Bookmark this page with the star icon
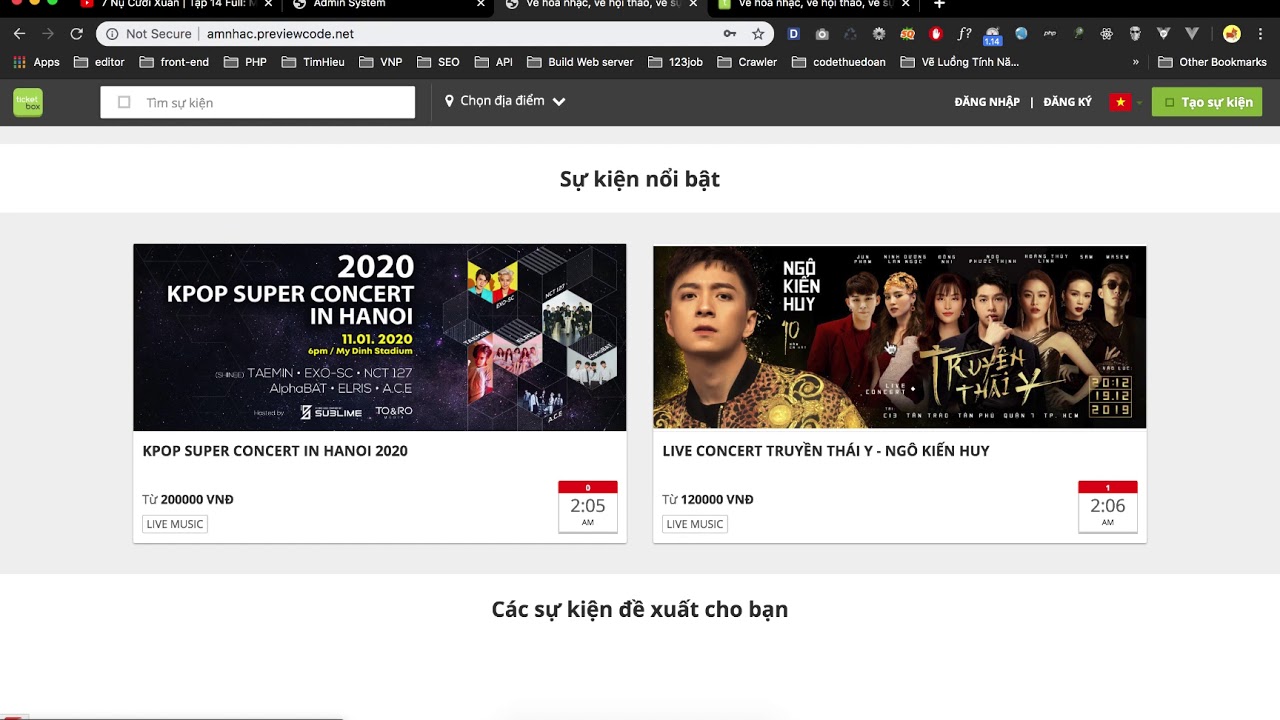The image size is (1280, 720). coord(758,34)
